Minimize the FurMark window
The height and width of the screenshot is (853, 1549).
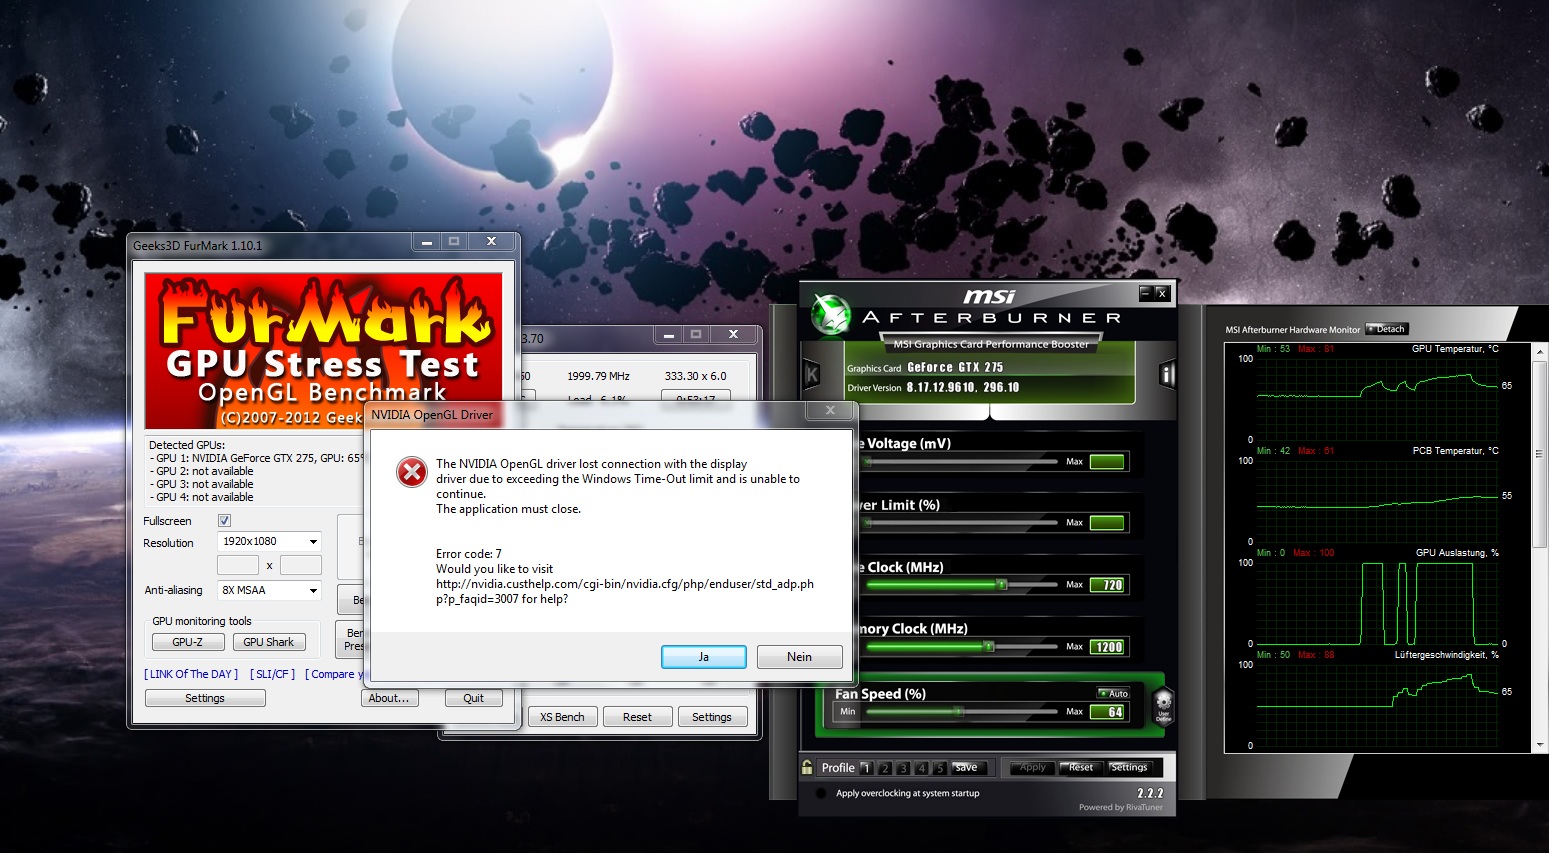click(426, 242)
